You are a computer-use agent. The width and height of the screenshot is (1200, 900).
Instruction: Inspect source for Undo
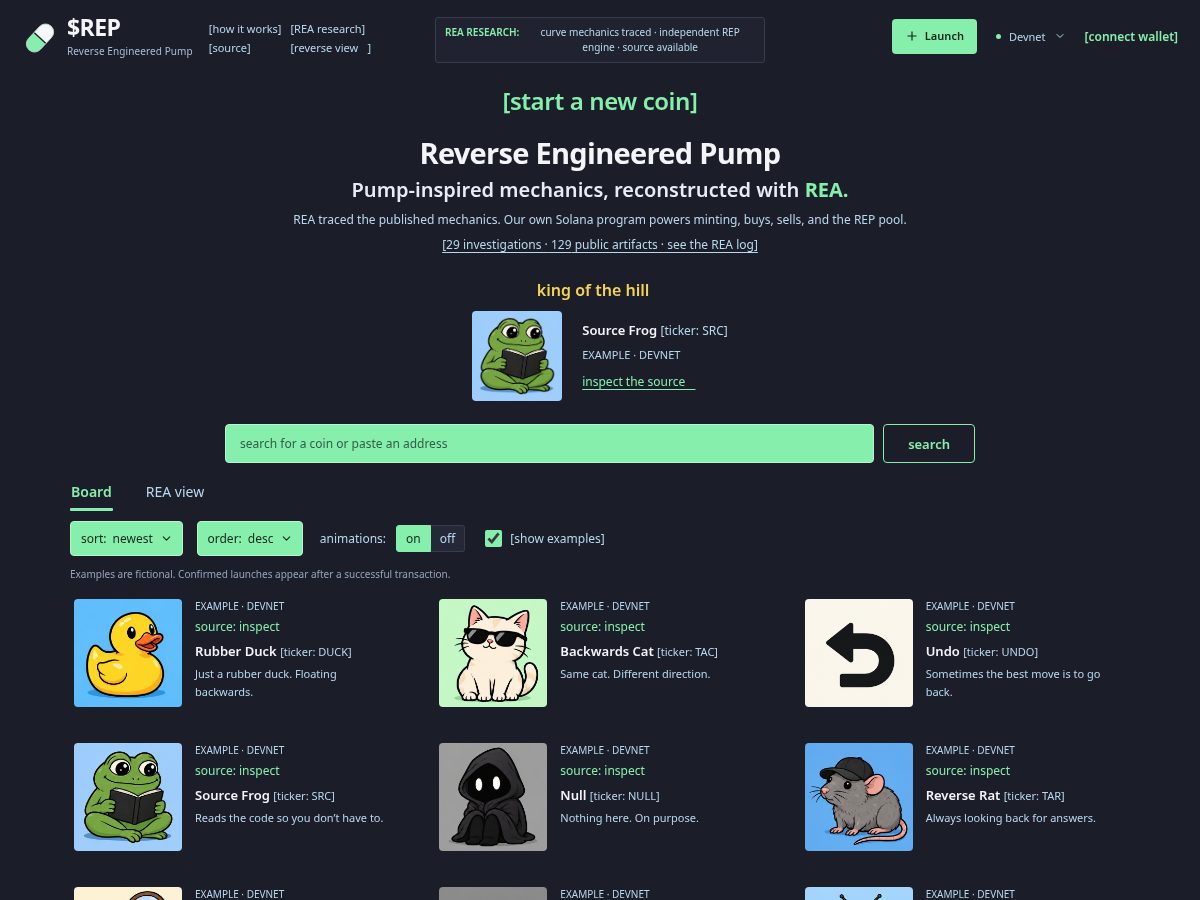(968, 627)
